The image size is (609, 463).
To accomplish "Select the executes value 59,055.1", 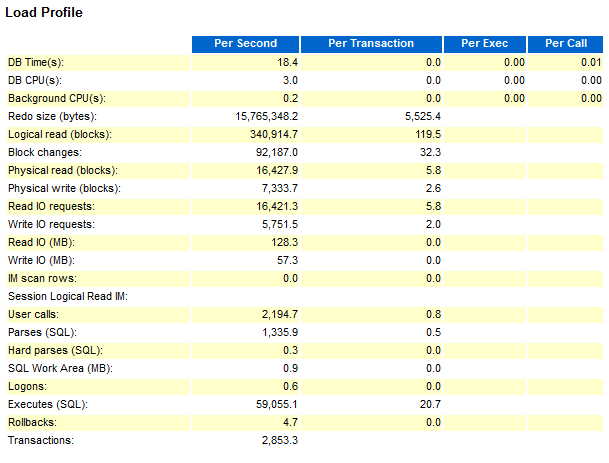I will click(x=277, y=404).
